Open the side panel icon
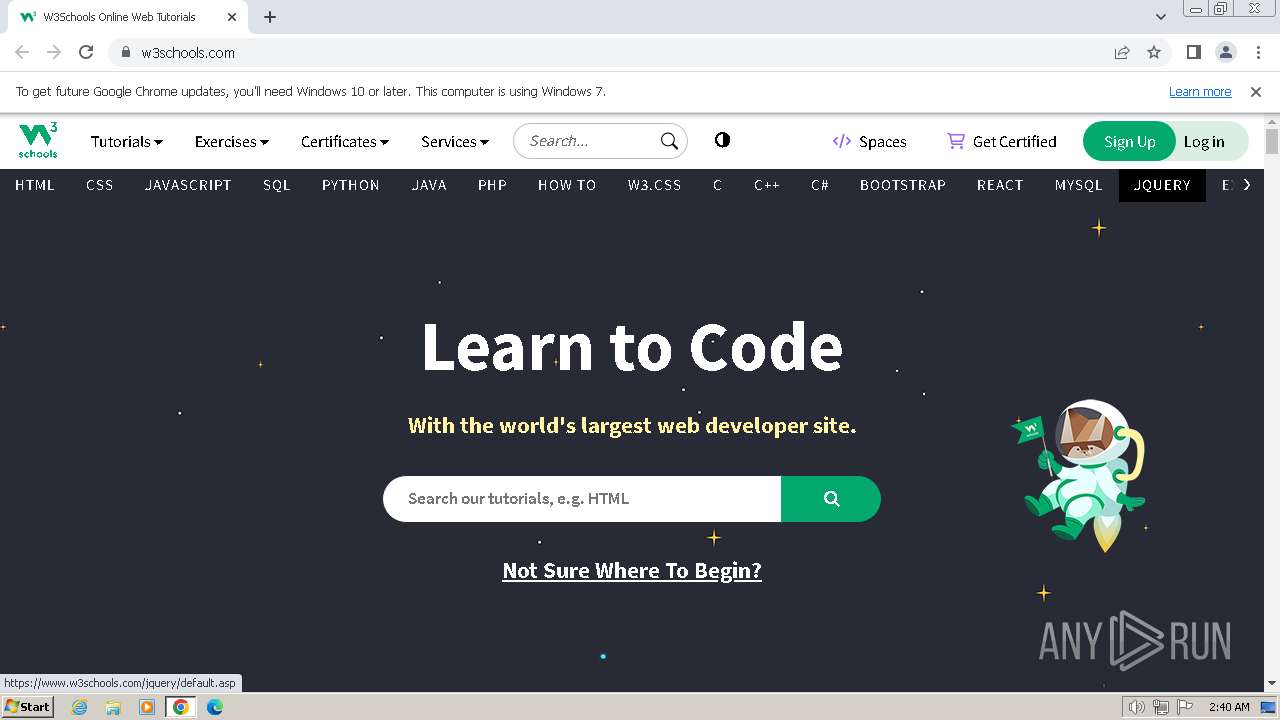The width and height of the screenshot is (1280, 720). tap(1193, 52)
